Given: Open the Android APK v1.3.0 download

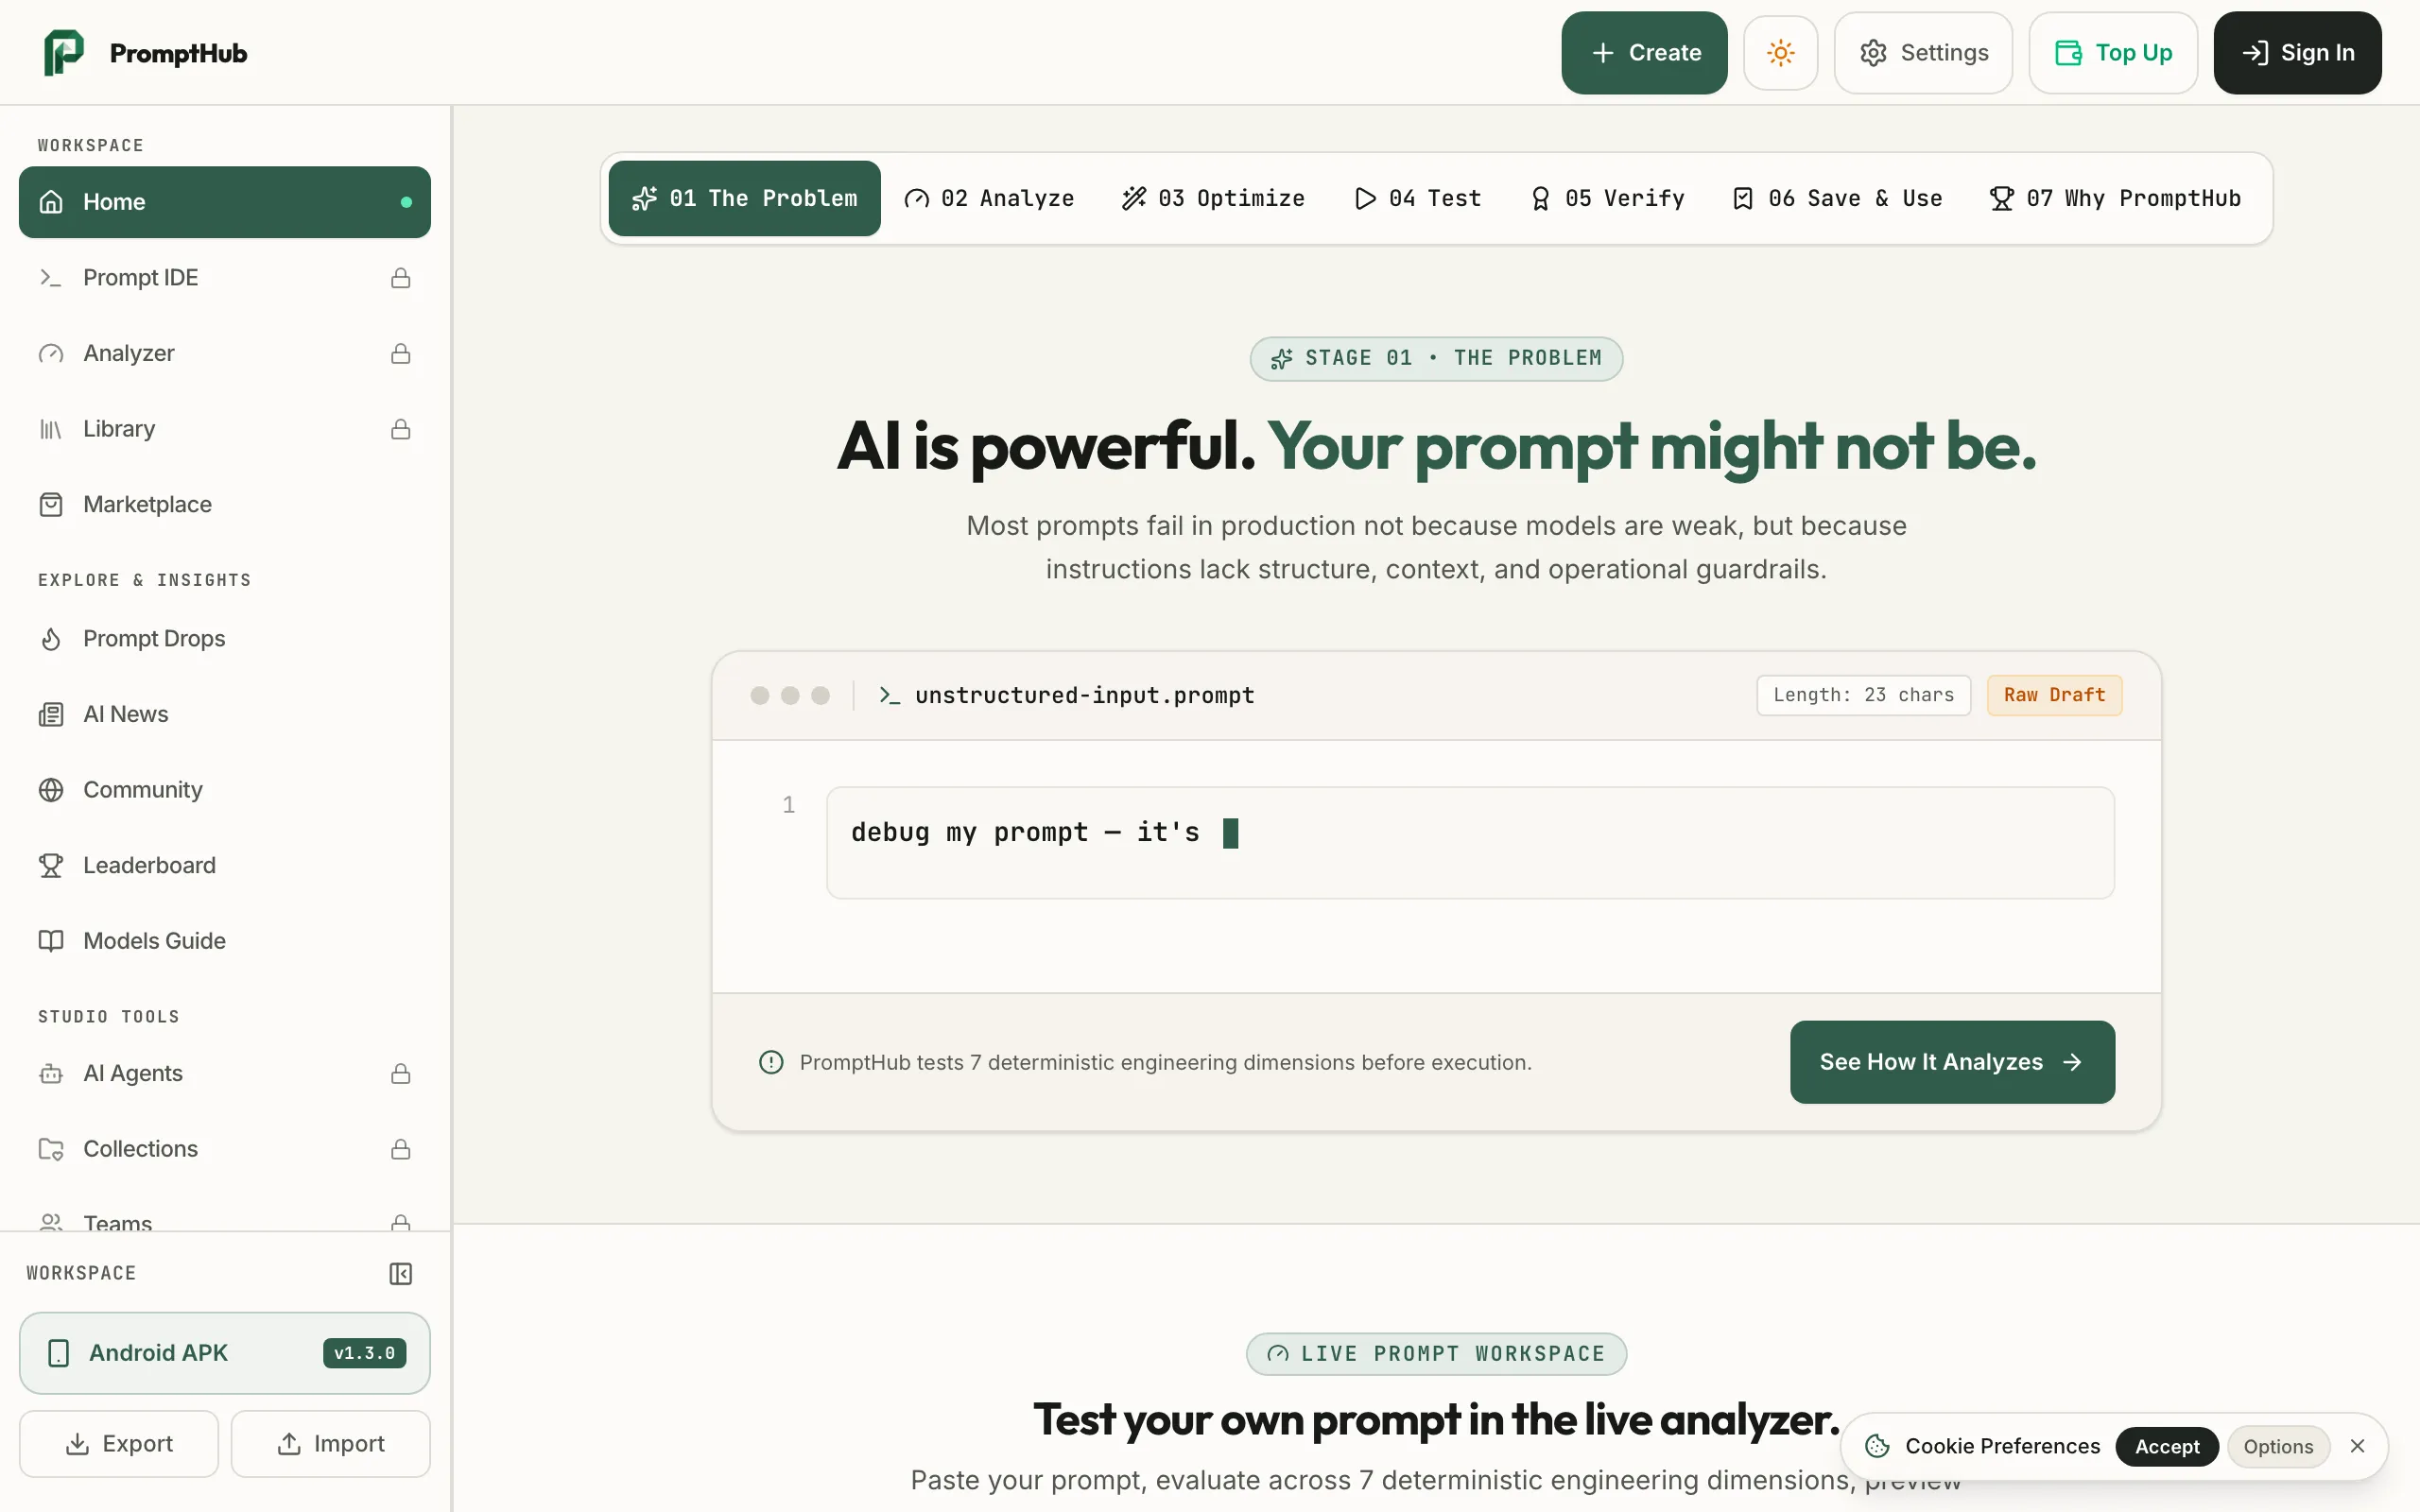Looking at the screenshot, I should point(224,1353).
